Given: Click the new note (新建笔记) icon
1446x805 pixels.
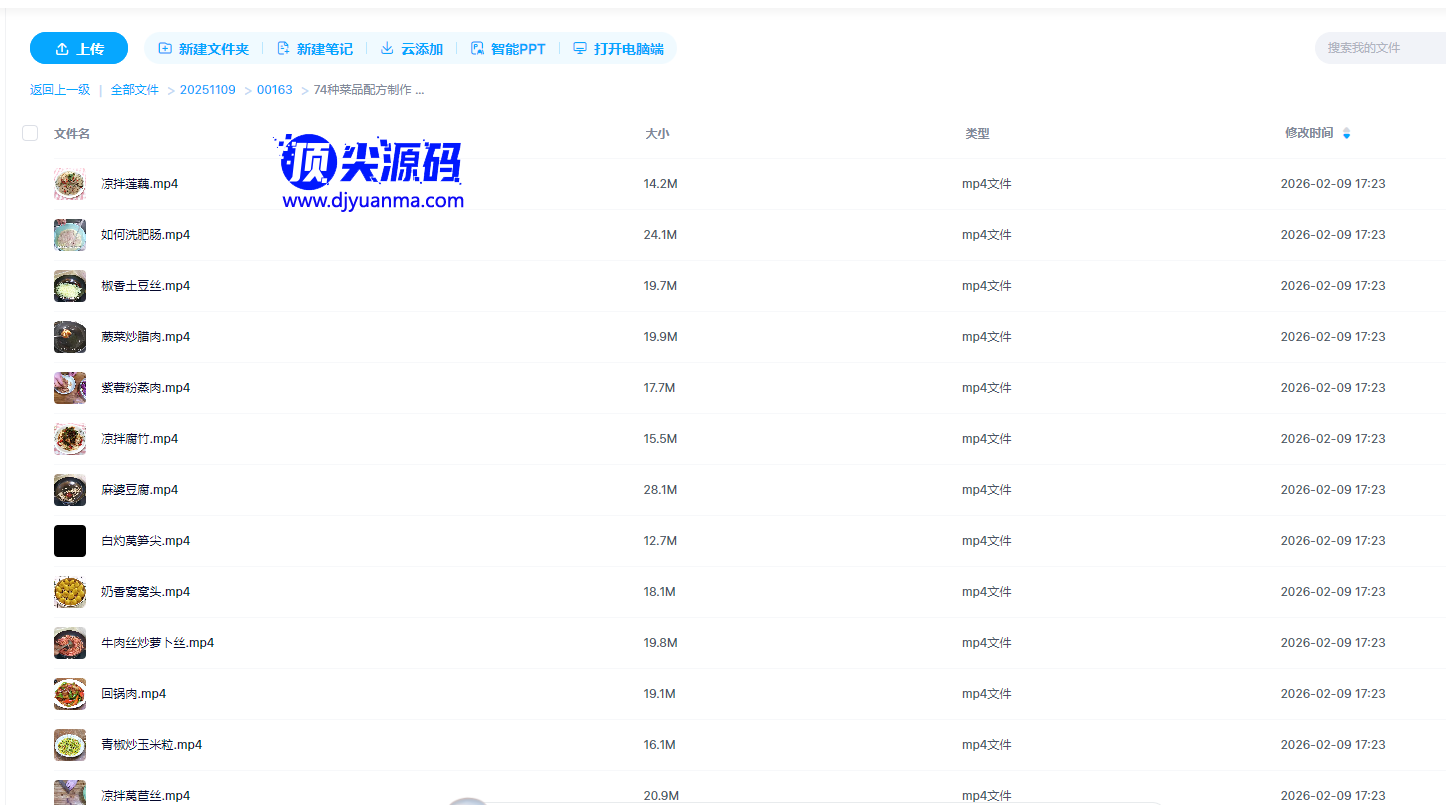Looking at the screenshot, I should pos(283,48).
